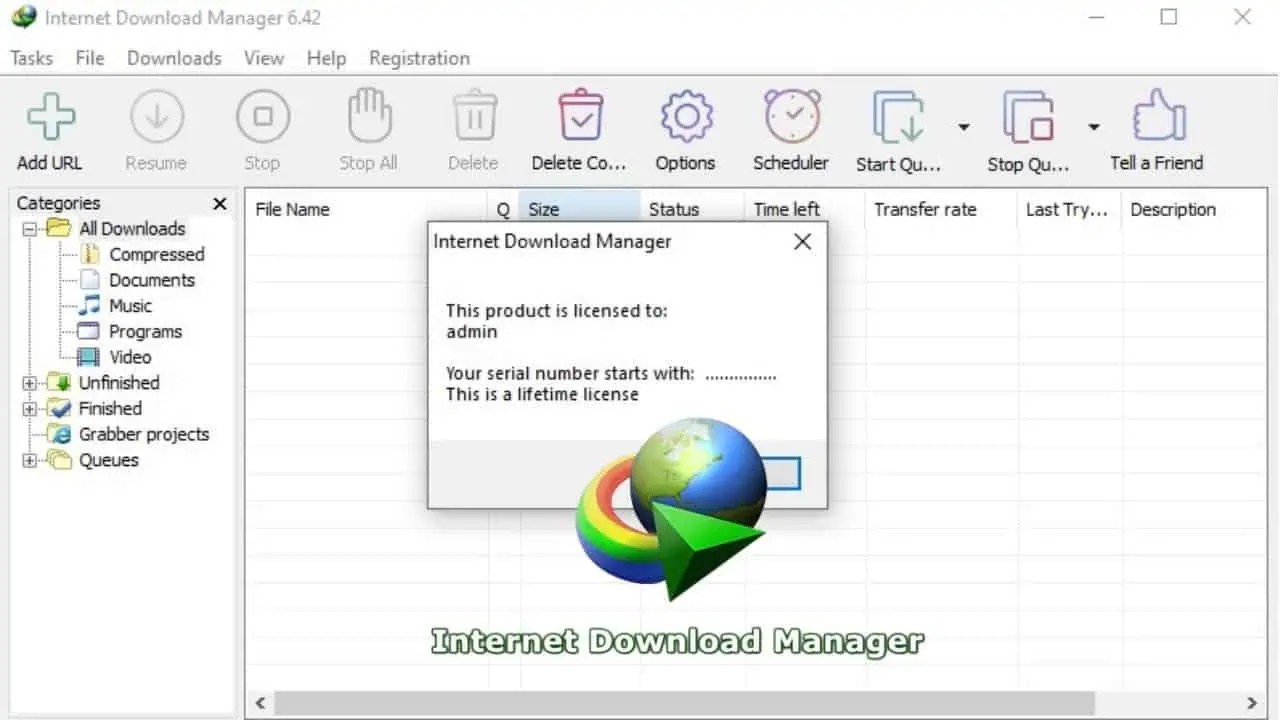Select Grabber projects in the tree
Viewport: 1280px width, 720px height.
(144, 434)
